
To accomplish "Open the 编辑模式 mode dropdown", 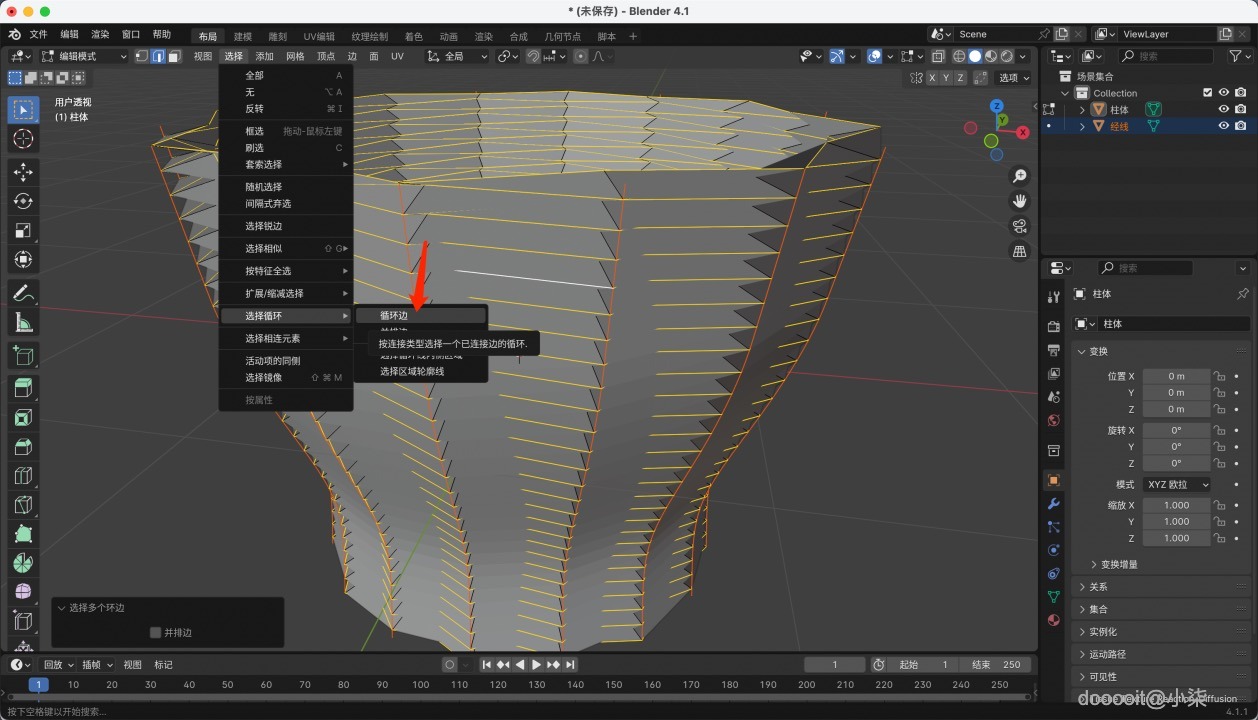I will click(x=84, y=56).
